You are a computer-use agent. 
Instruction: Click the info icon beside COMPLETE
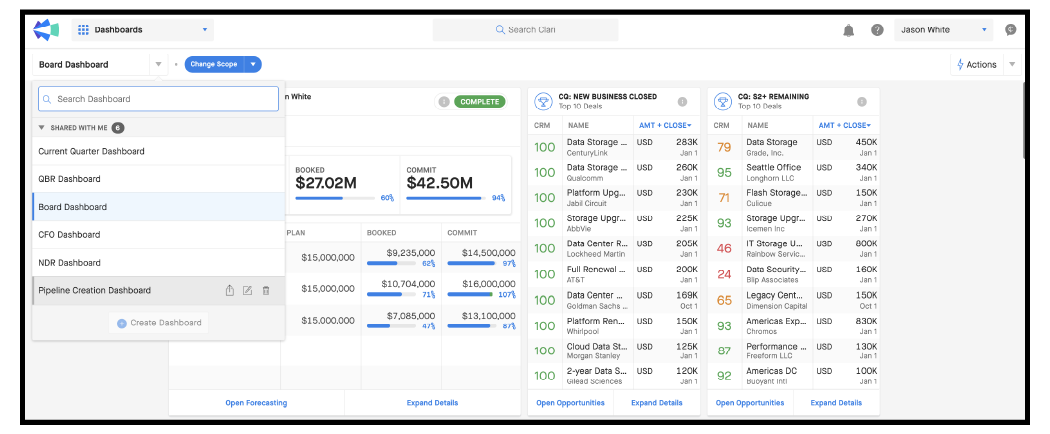coord(443,102)
